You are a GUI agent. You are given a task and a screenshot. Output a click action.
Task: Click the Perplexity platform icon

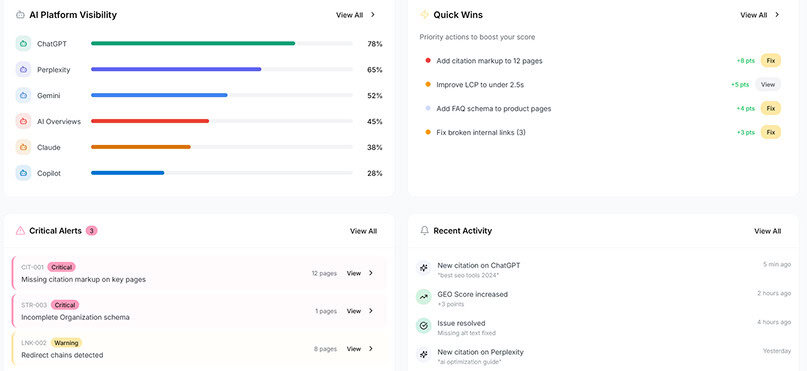[23, 69]
